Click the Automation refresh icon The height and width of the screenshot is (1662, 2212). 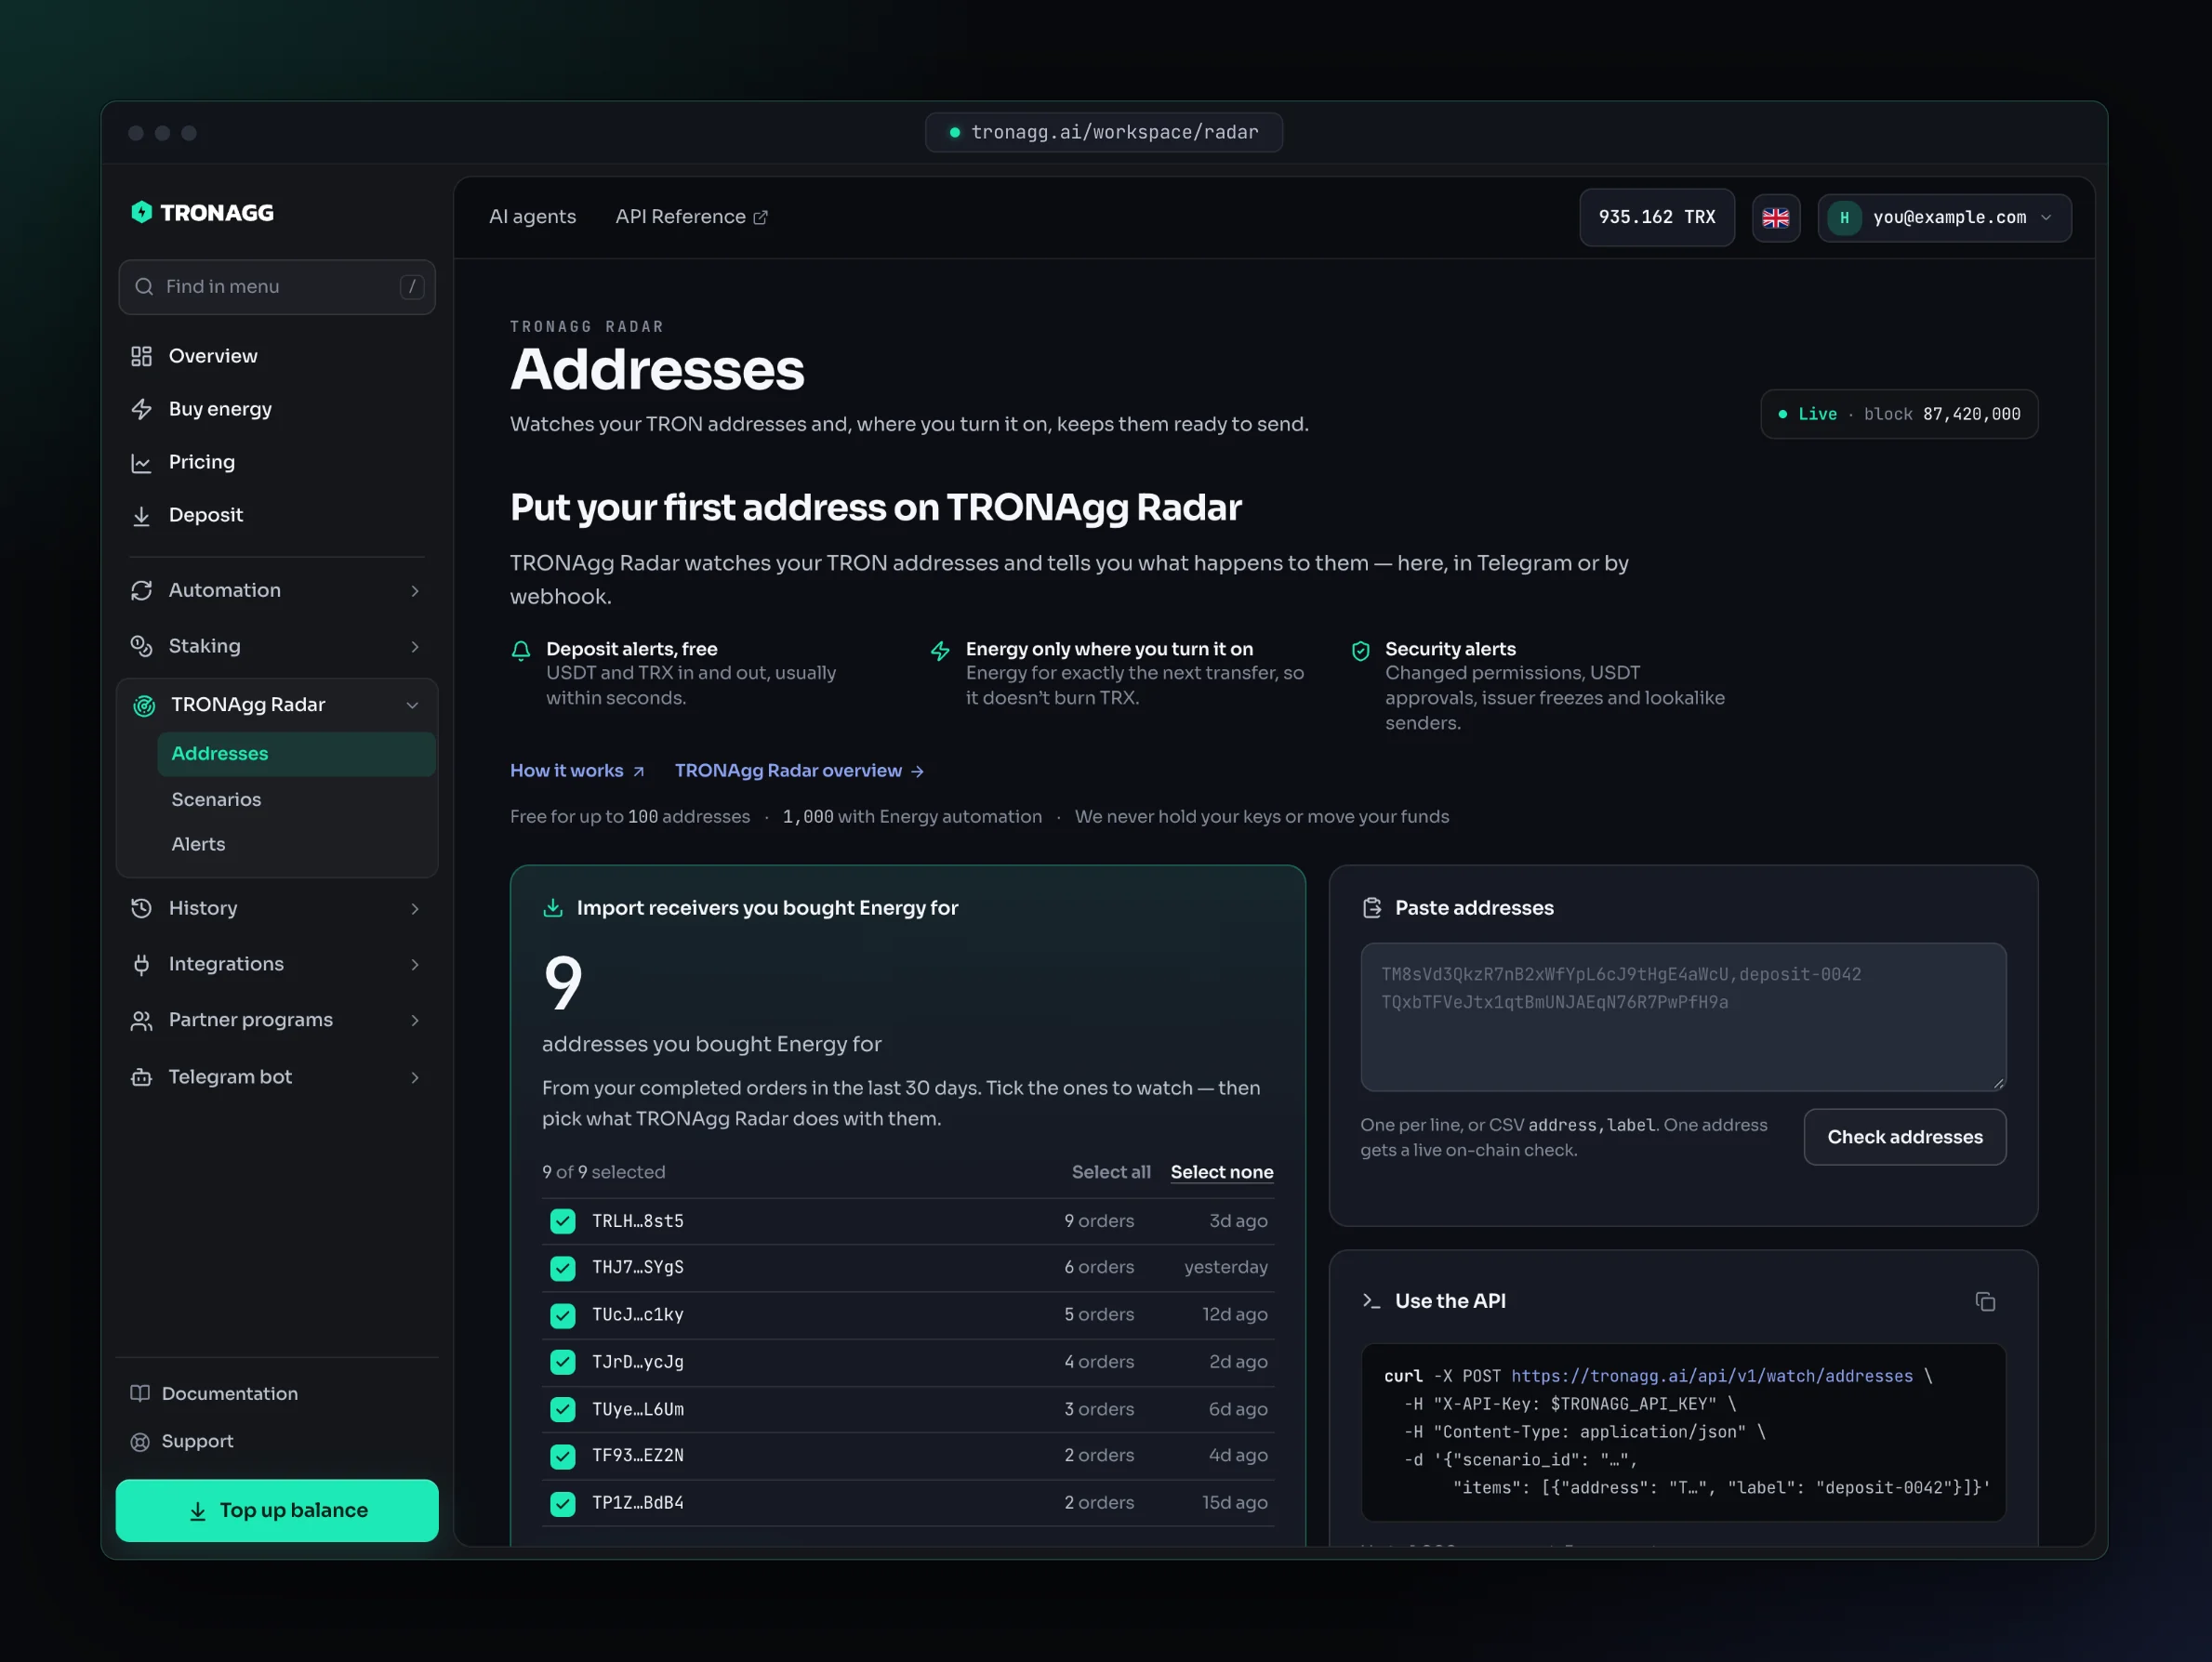pos(141,590)
